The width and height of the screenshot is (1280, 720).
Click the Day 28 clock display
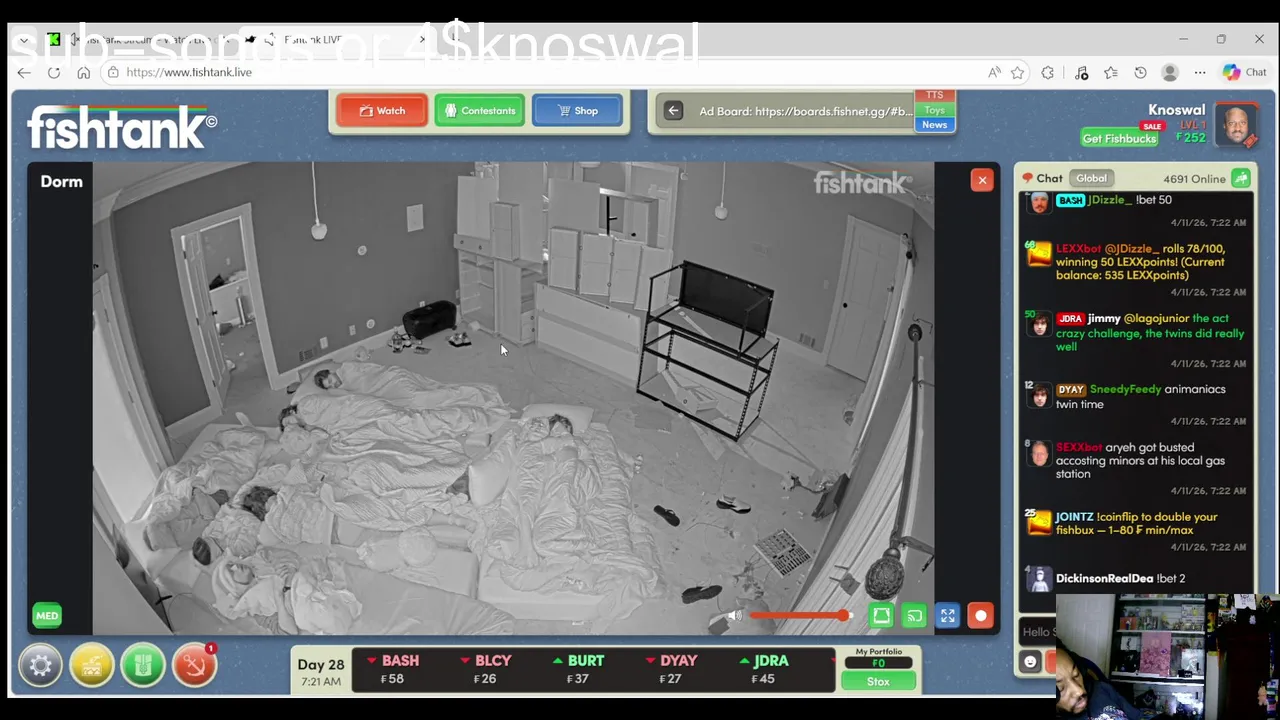321,671
